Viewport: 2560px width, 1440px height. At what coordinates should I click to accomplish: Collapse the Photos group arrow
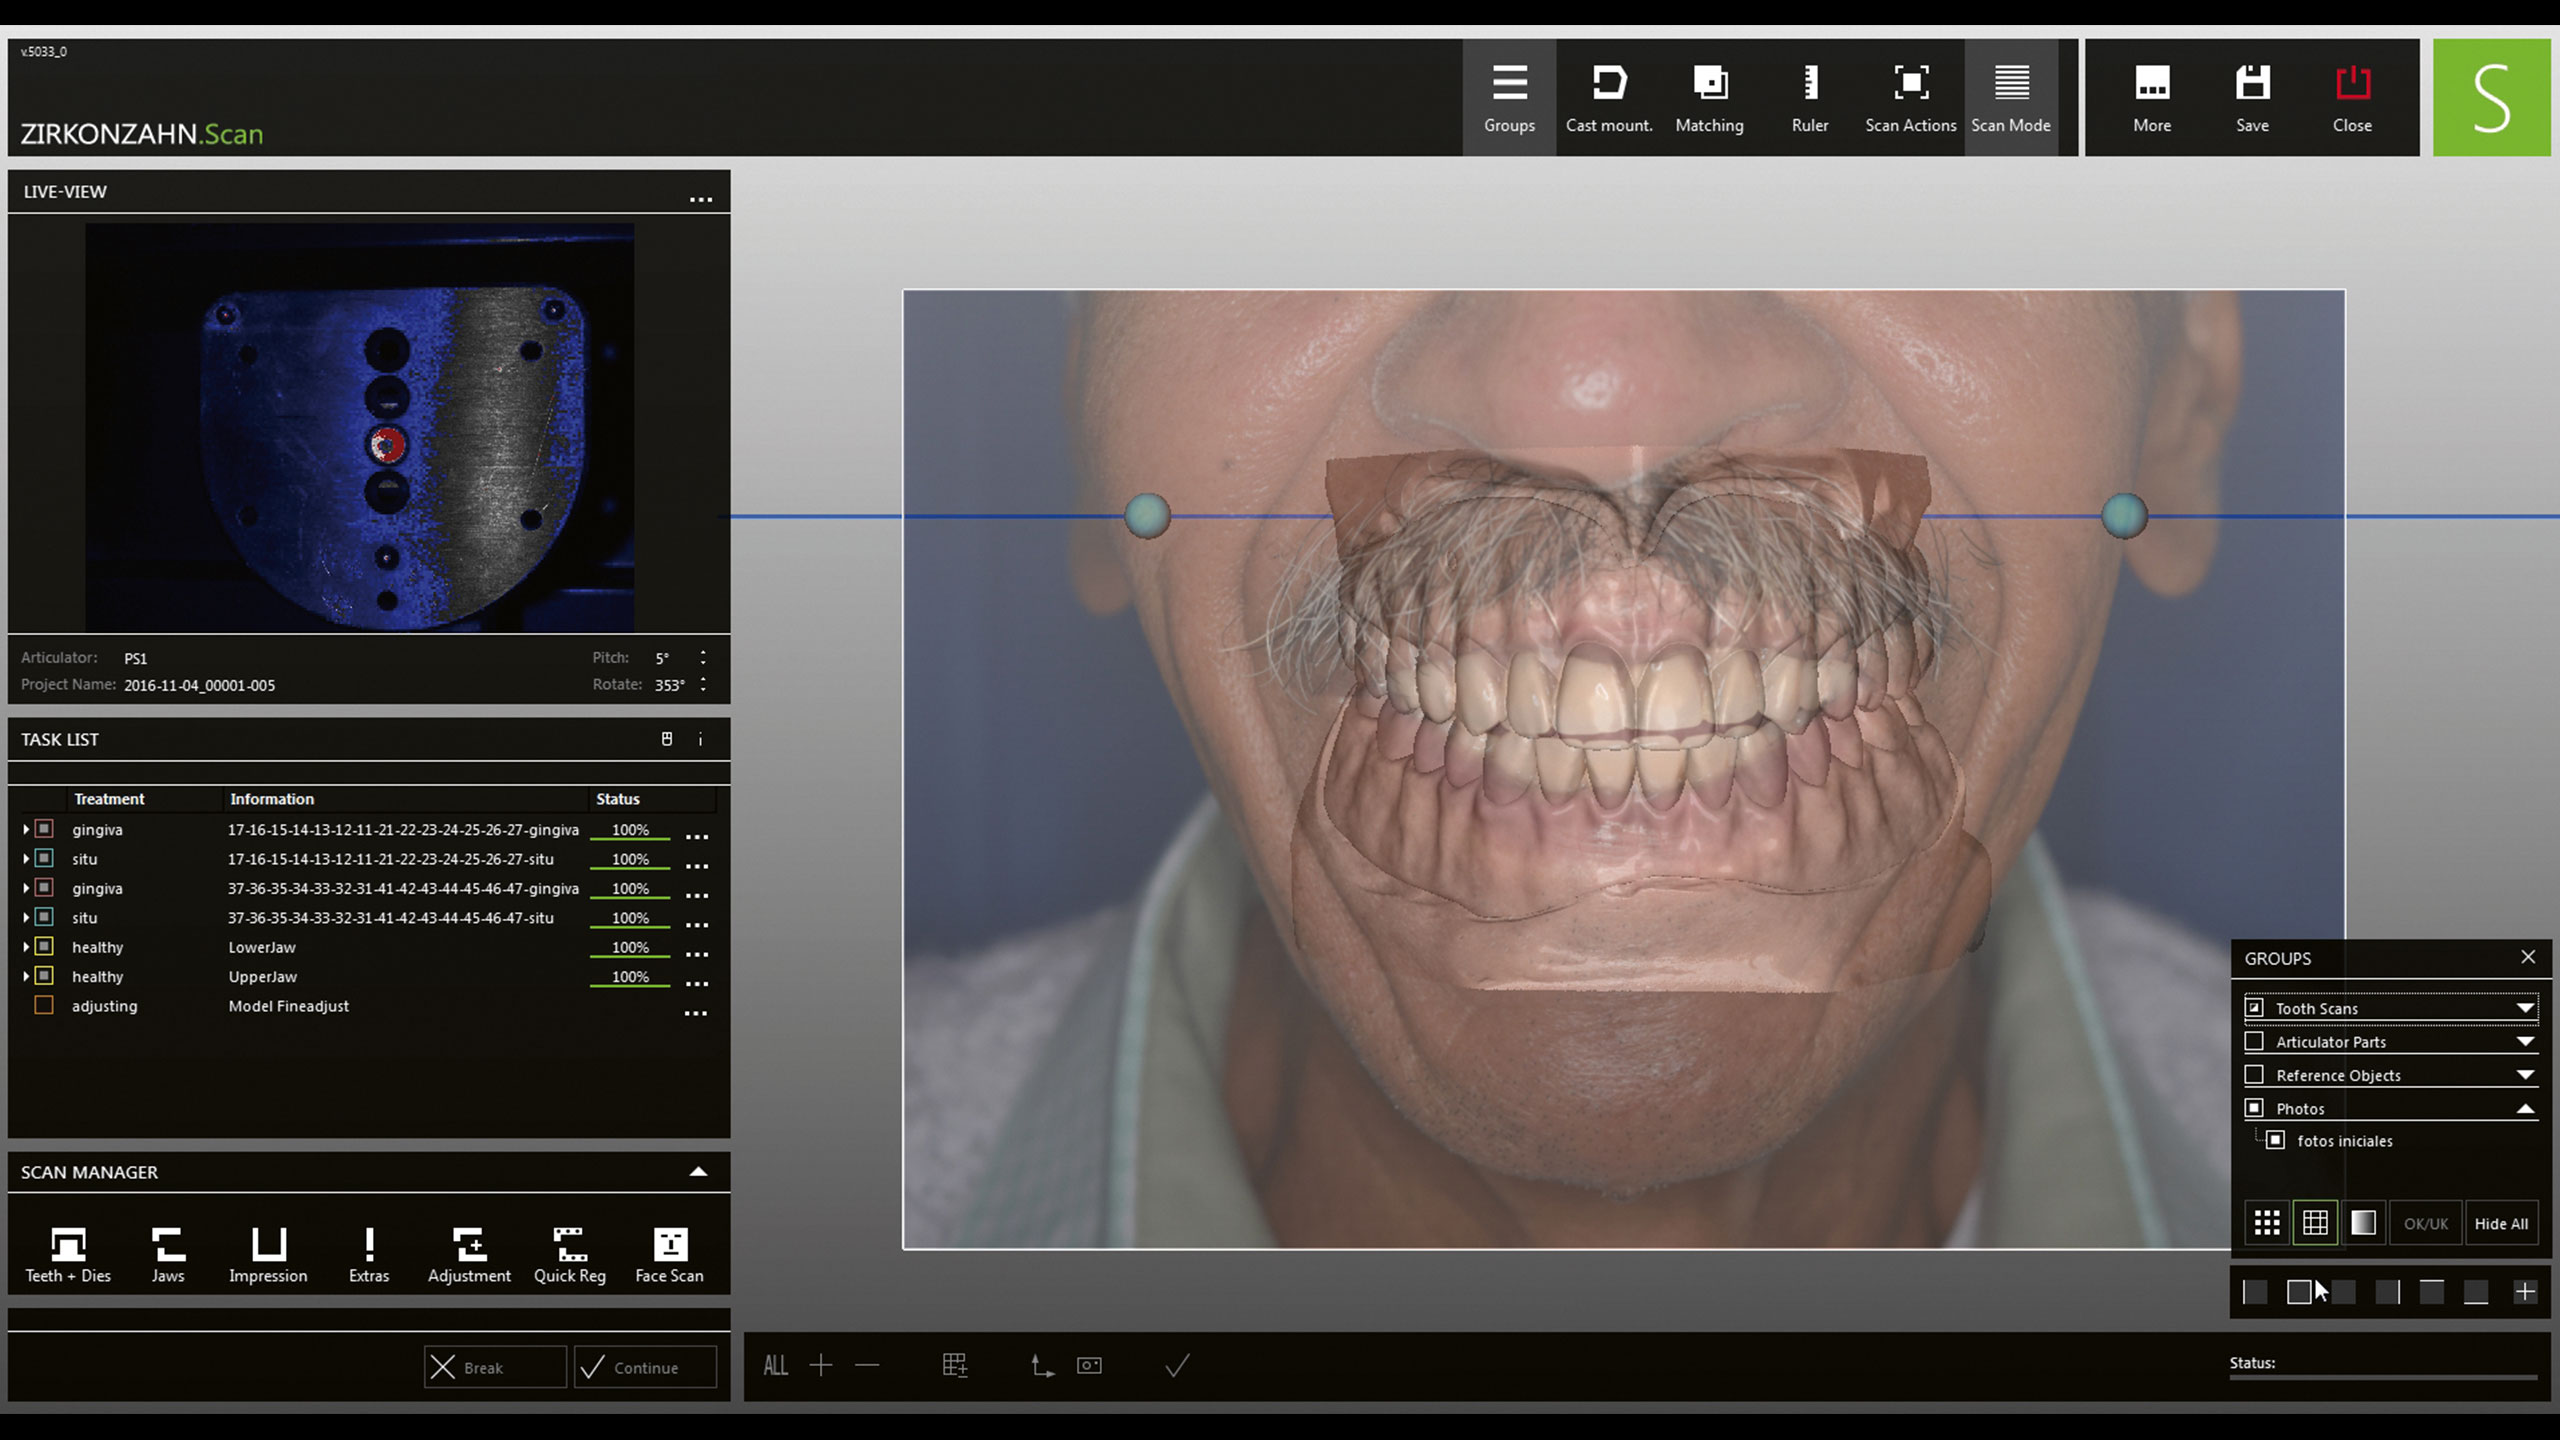pos(2525,1108)
